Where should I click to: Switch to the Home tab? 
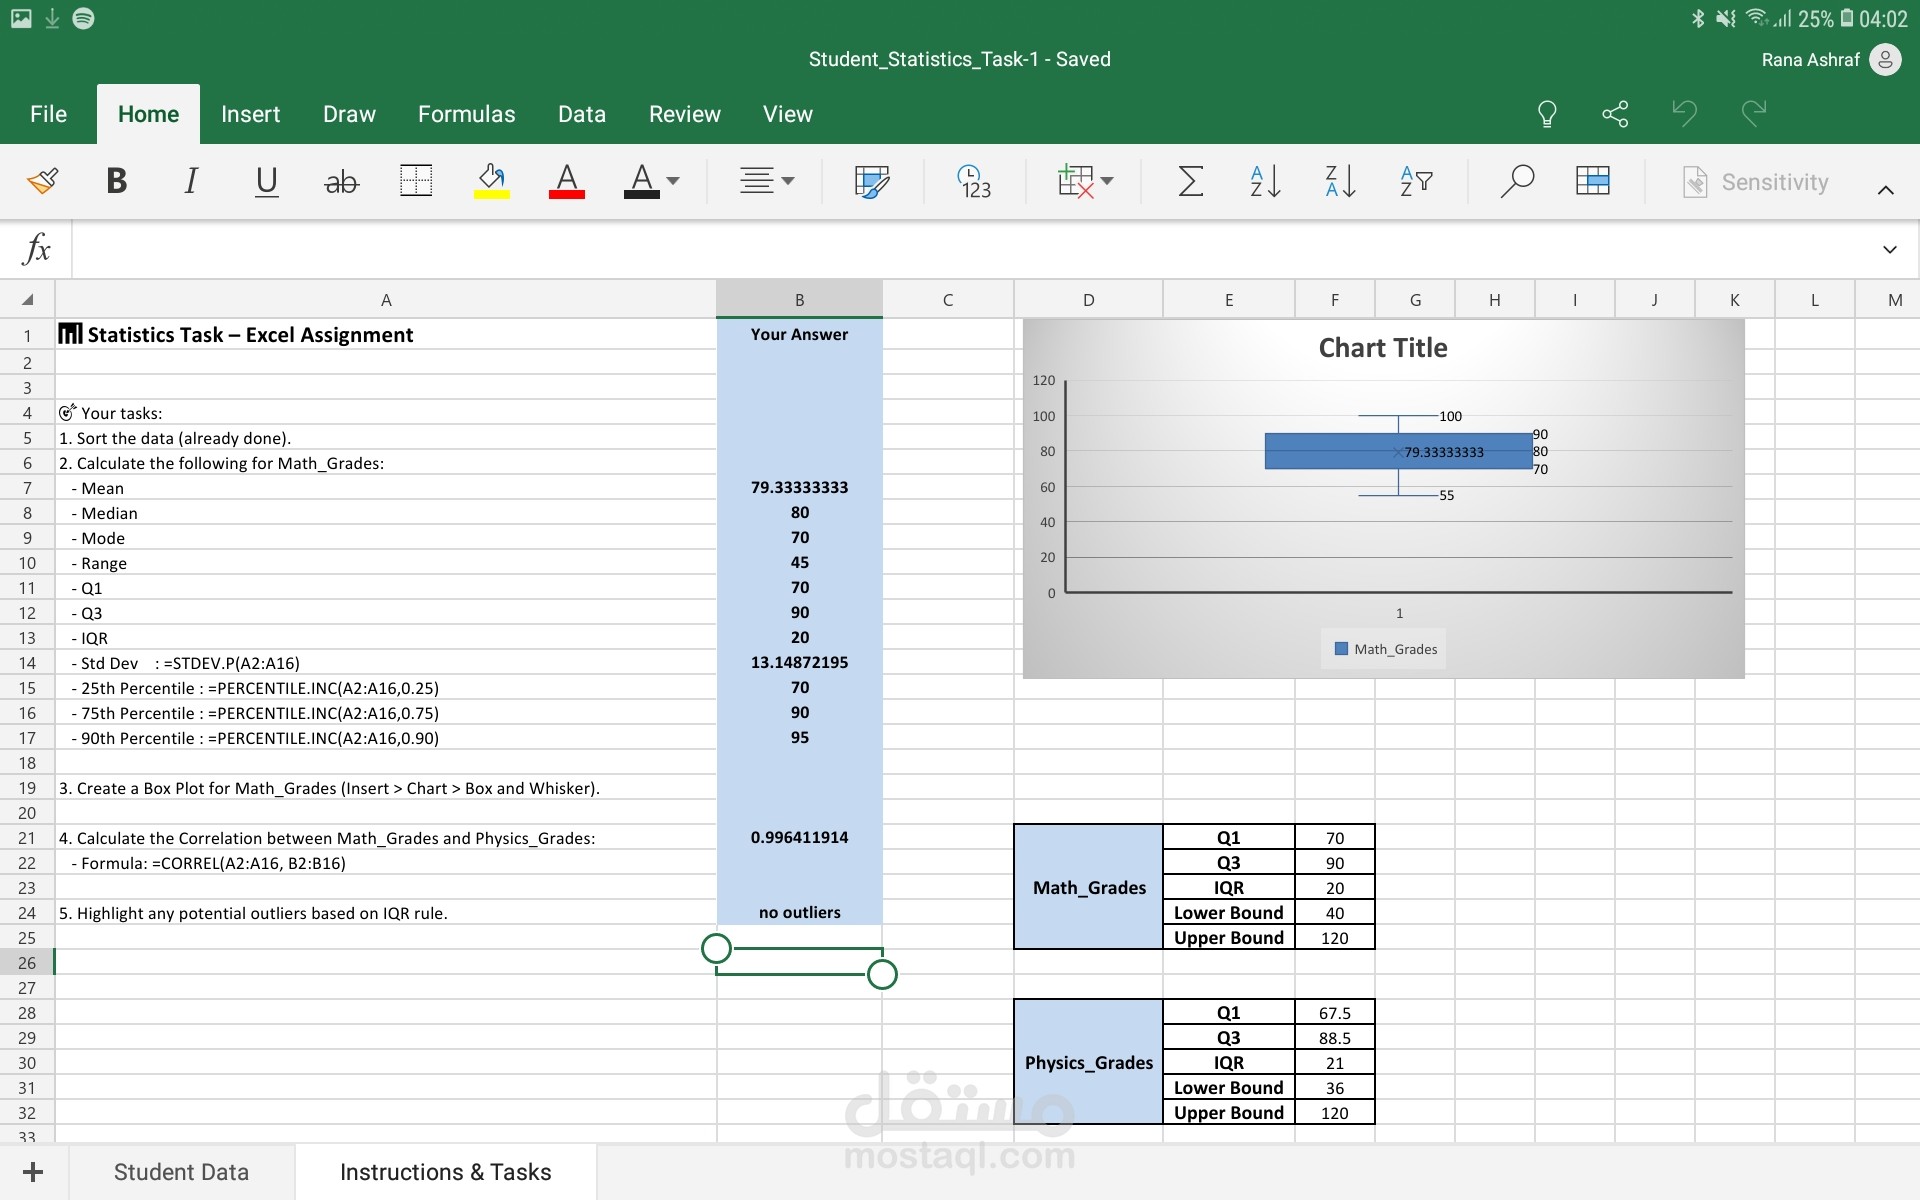(x=148, y=114)
